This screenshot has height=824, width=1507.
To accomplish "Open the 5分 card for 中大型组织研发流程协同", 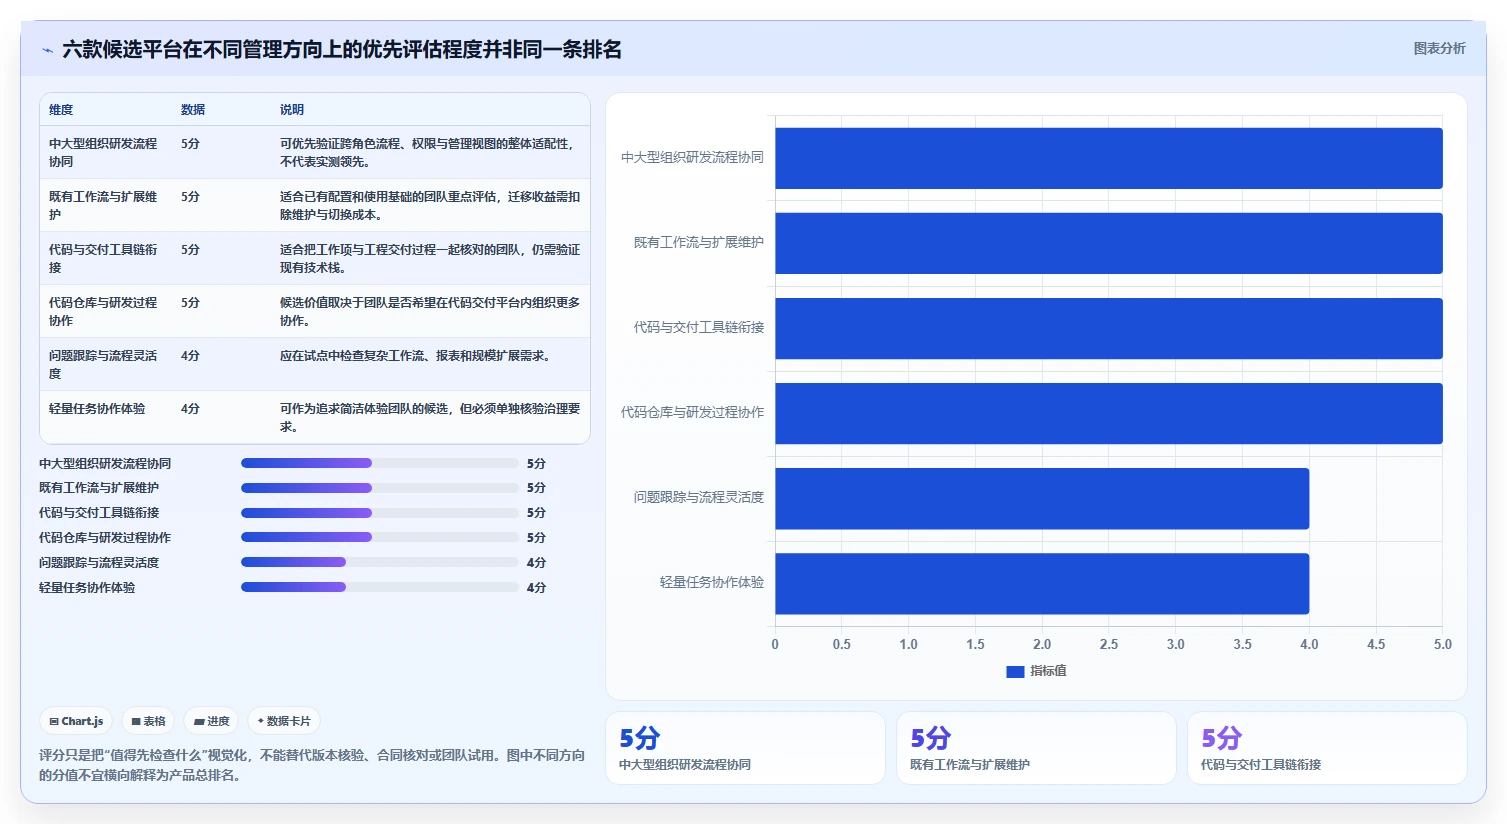I will [745, 748].
